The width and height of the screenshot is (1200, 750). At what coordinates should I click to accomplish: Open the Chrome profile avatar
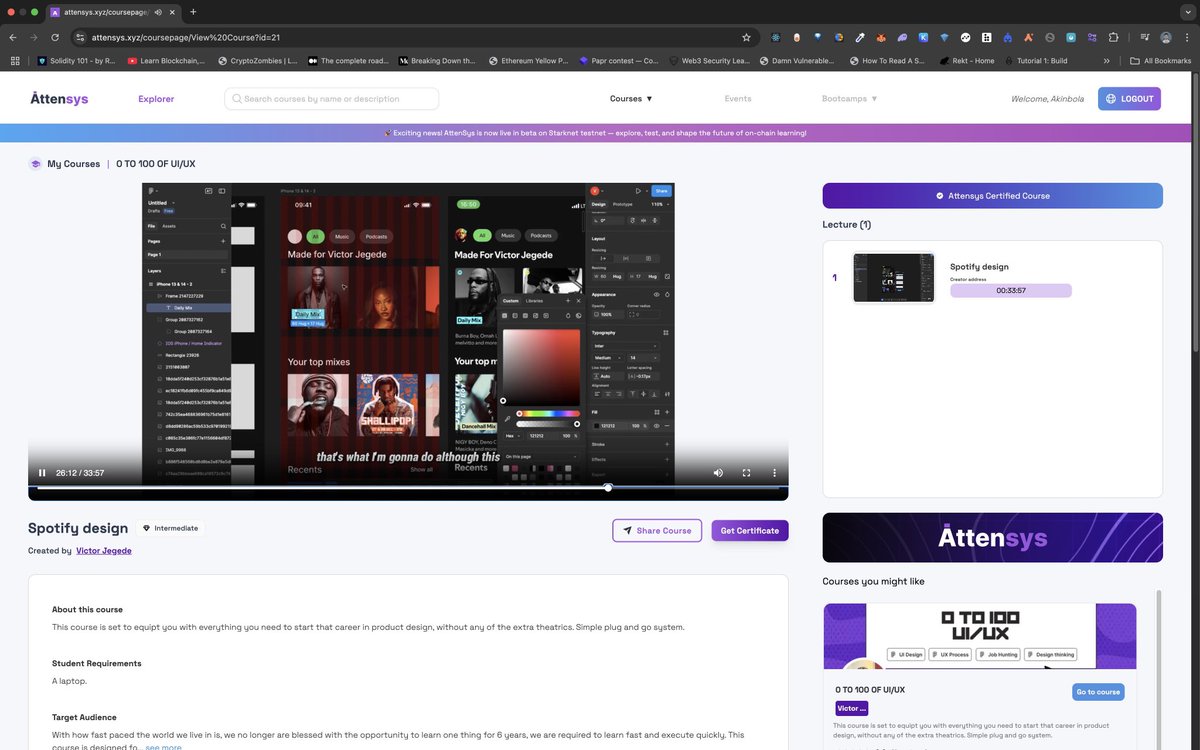point(1166,37)
